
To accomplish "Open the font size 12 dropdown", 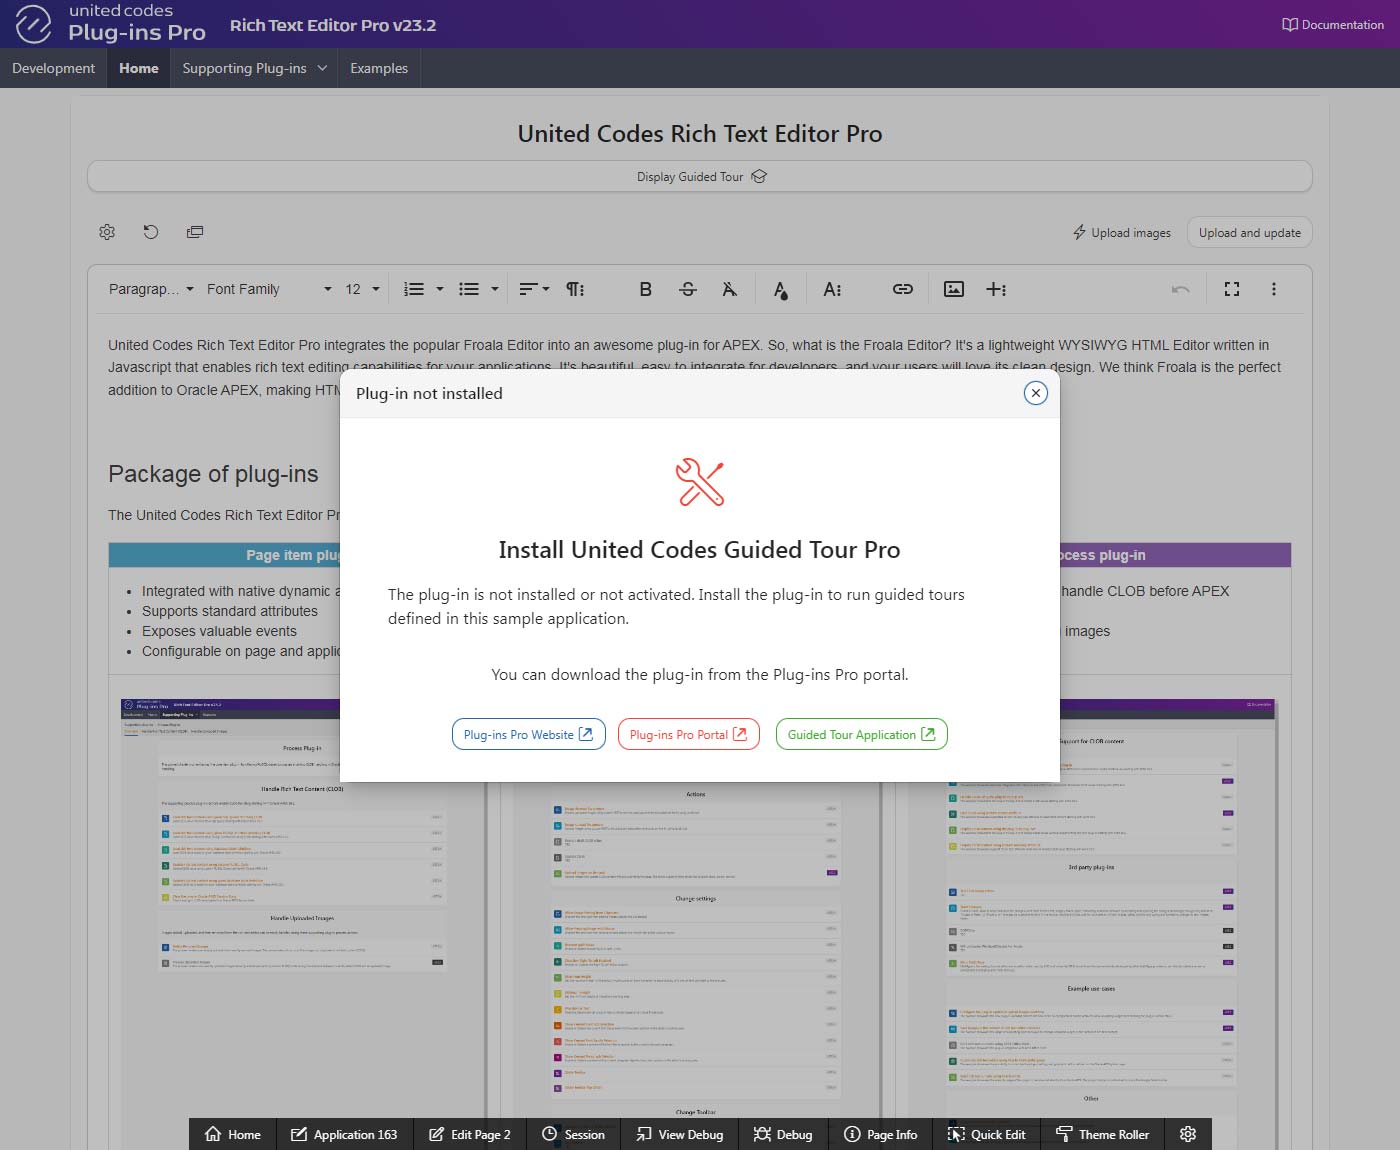I will 362,289.
